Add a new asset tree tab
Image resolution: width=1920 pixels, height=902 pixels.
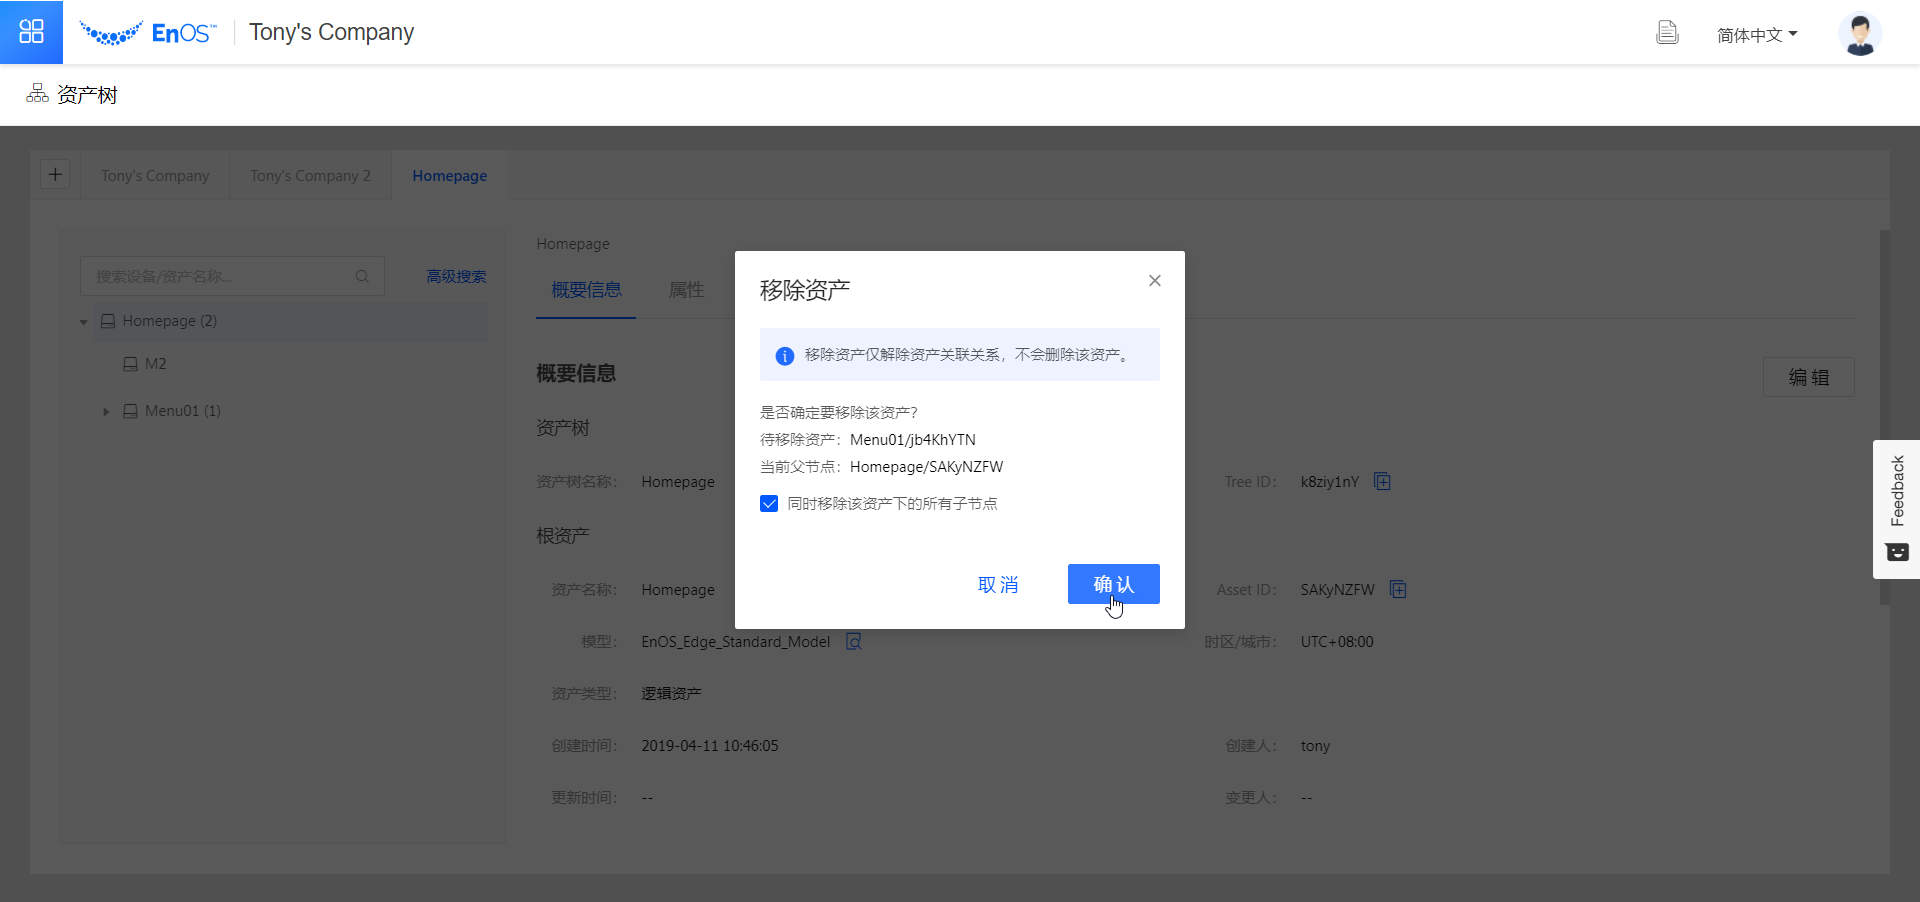[x=55, y=175]
